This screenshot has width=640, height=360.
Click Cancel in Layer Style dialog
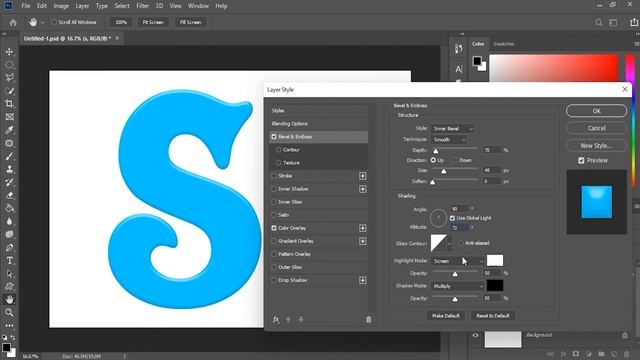coord(596,128)
